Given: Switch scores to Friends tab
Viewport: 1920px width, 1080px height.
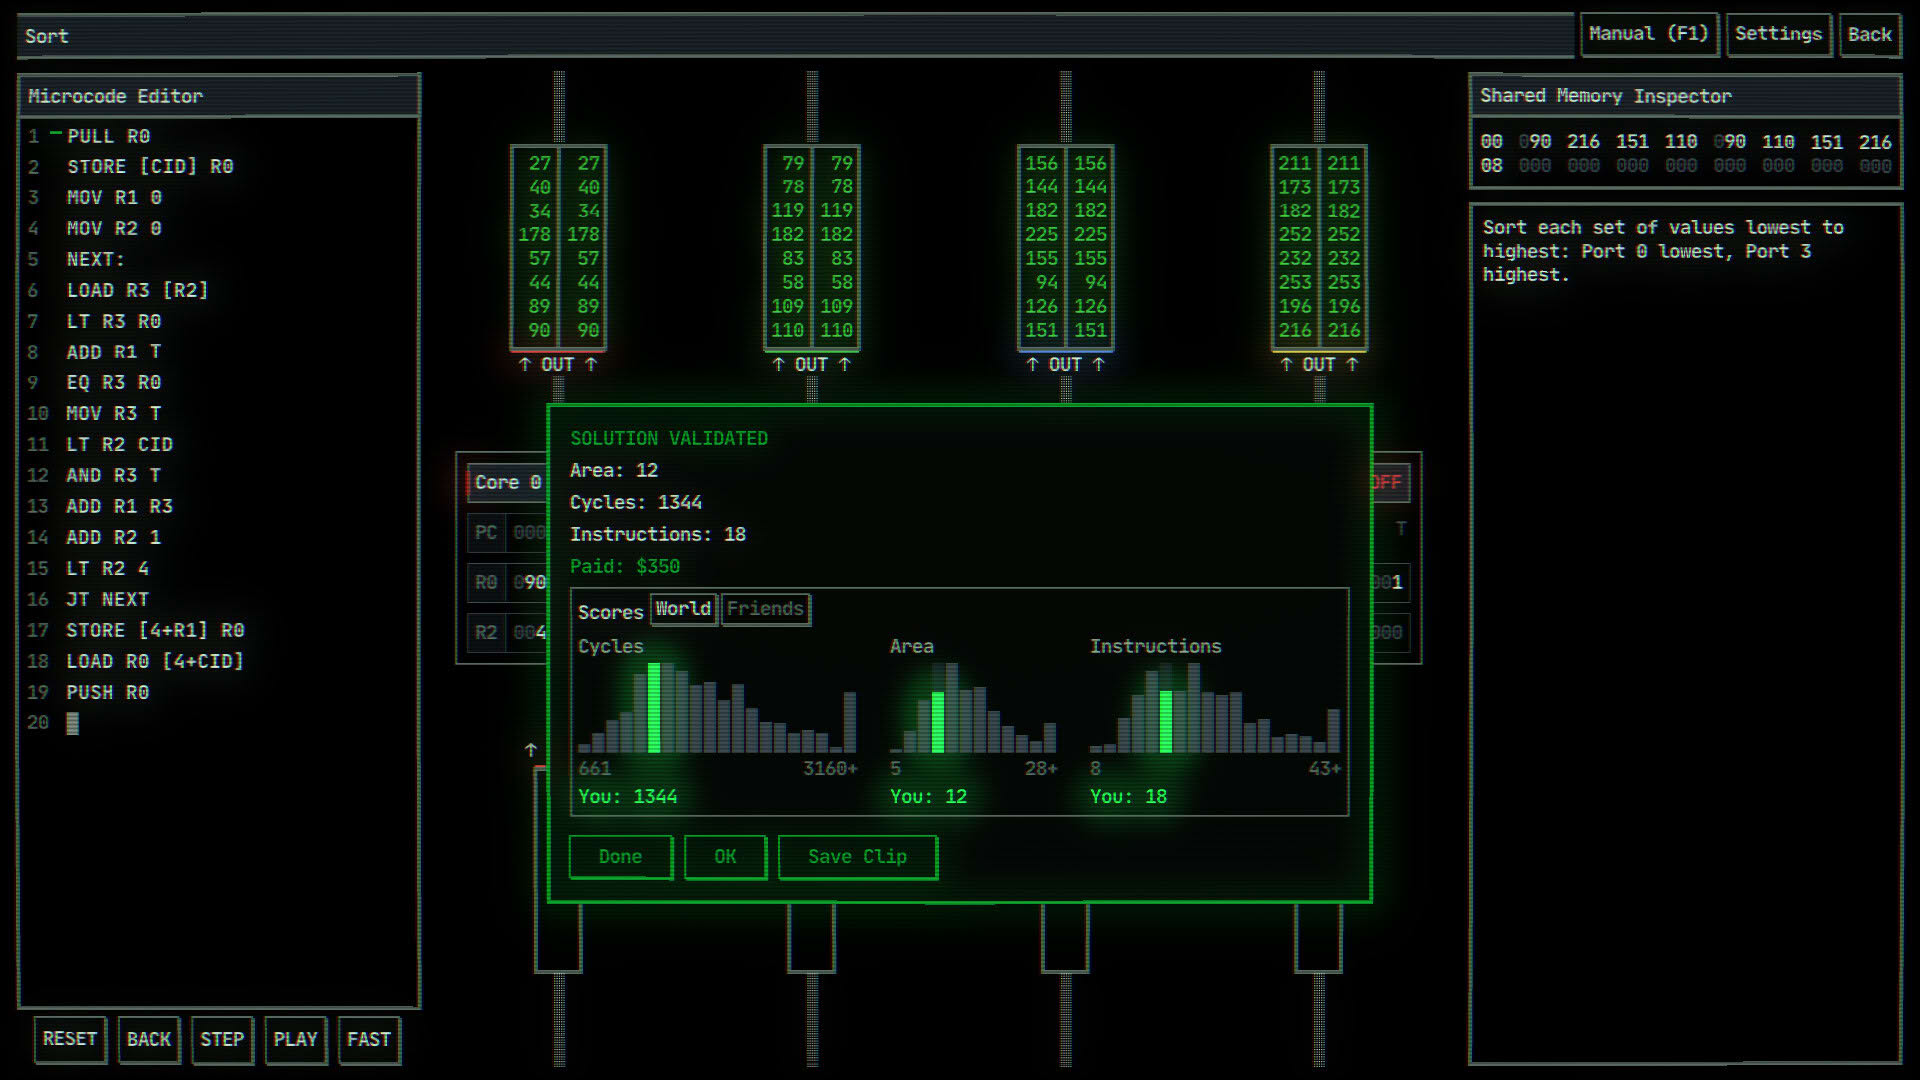Looking at the screenshot, I should tap(765, 609).
